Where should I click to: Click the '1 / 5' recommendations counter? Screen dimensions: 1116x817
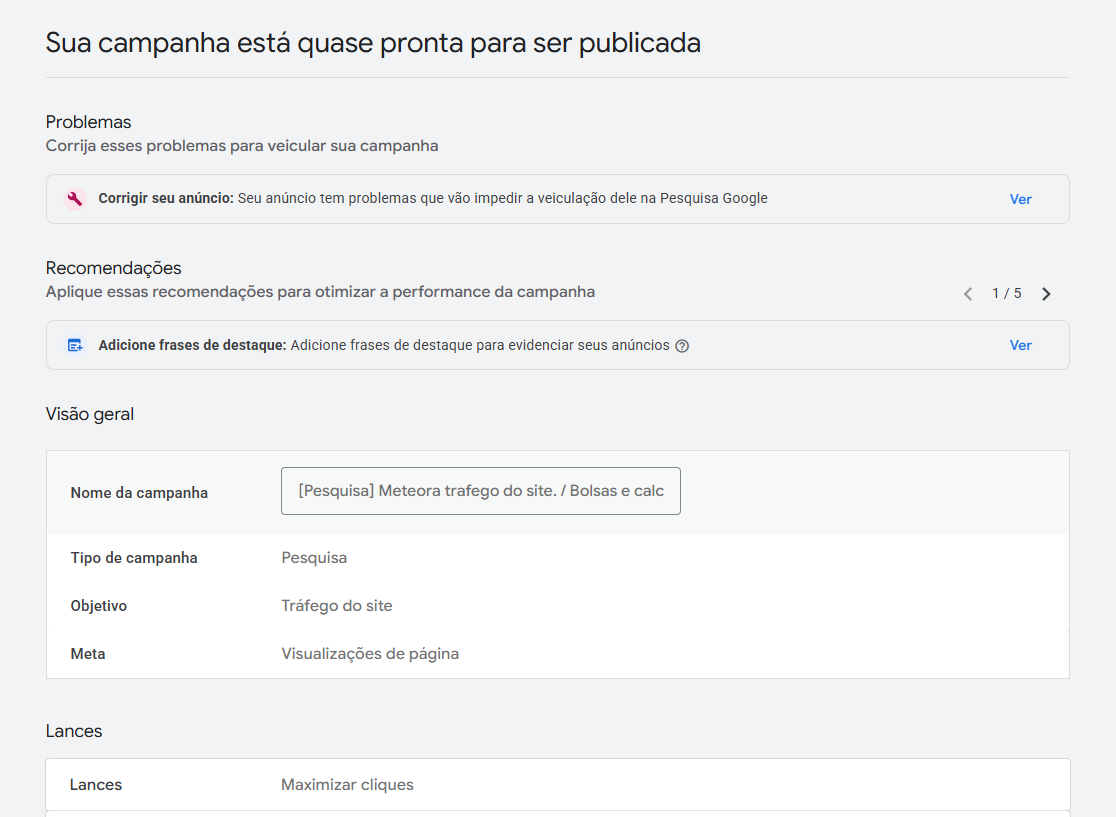[1007, 293]
